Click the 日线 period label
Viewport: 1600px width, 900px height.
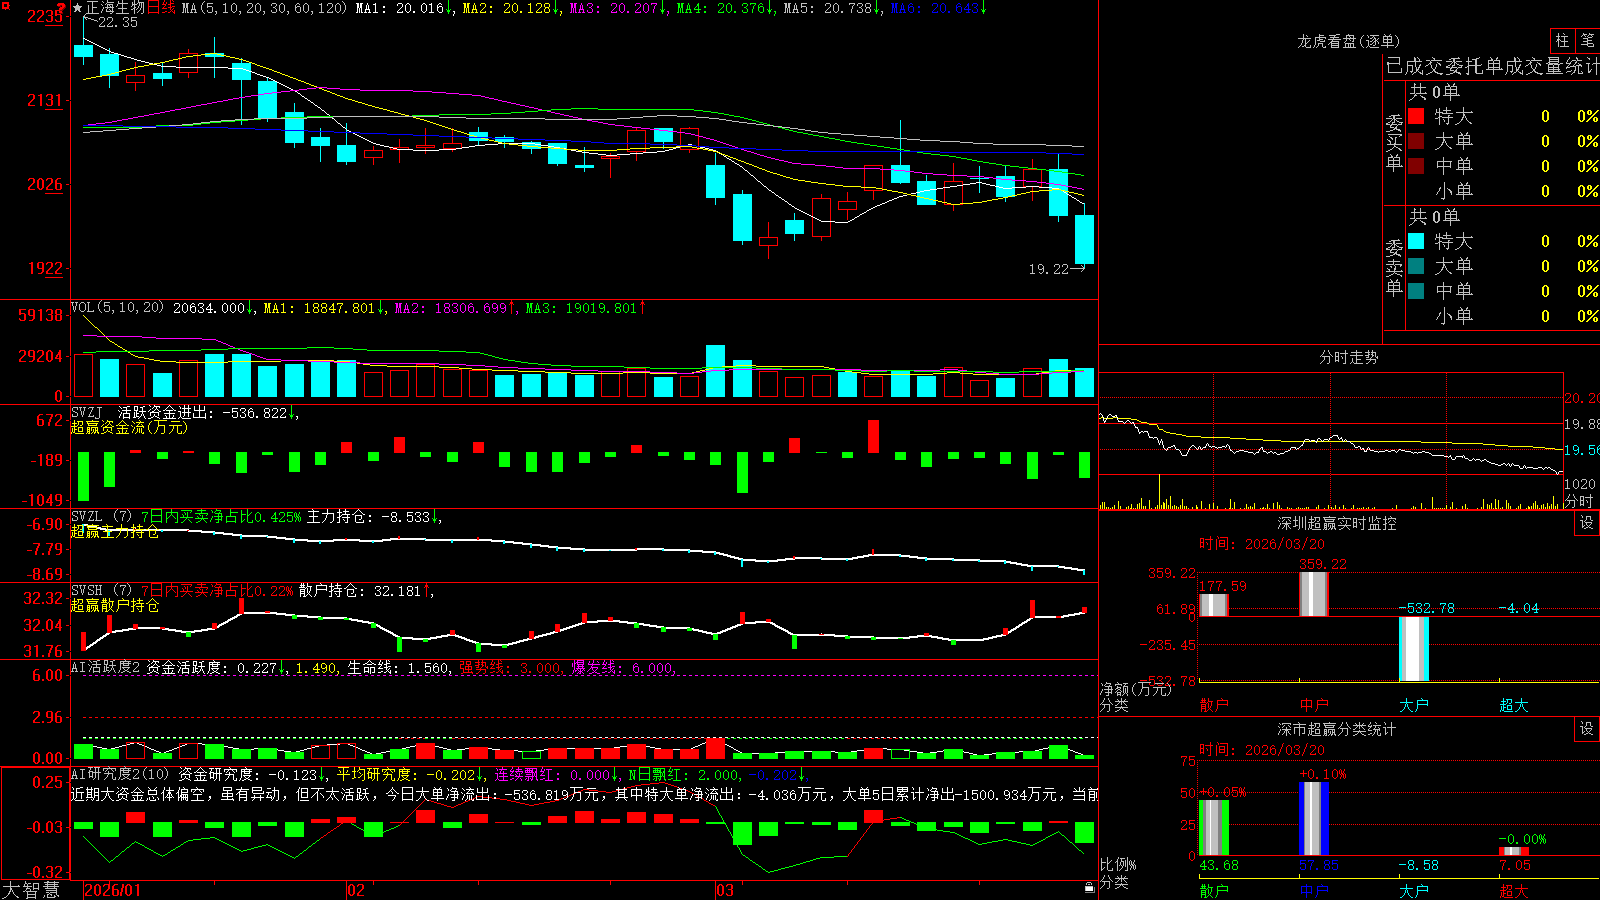click(x=161, y=8)
